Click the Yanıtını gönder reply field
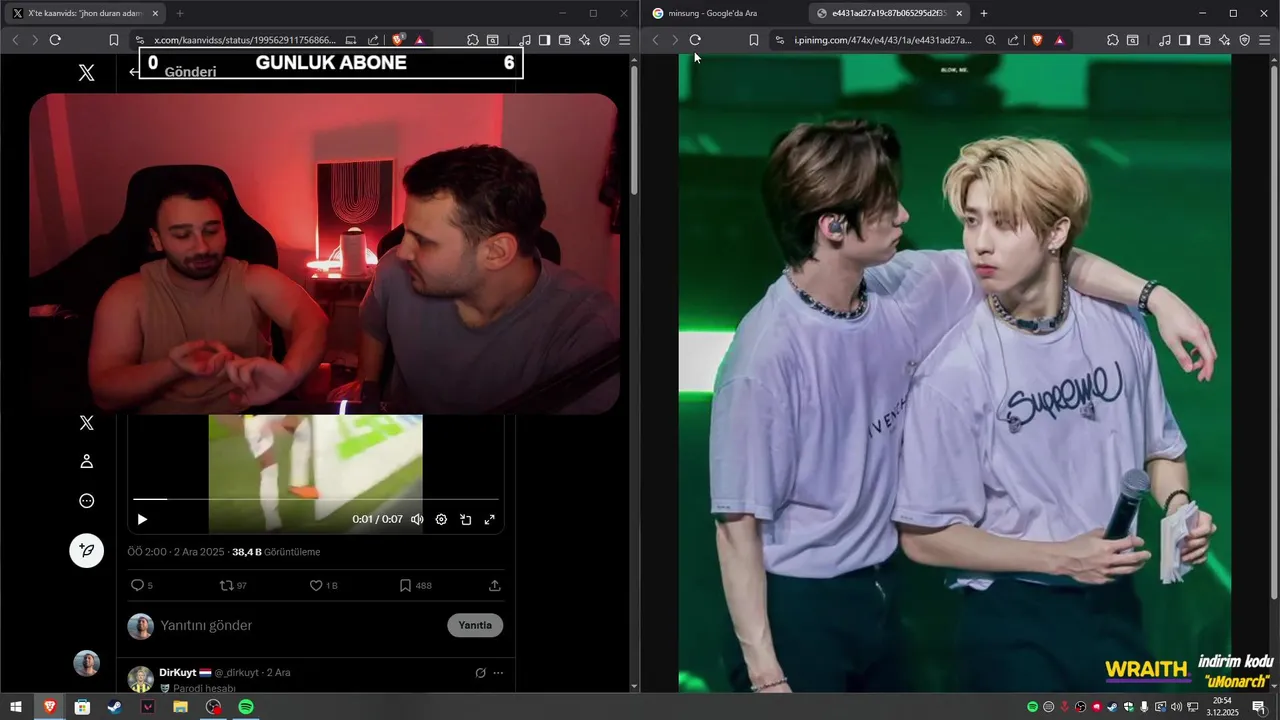 300,625
